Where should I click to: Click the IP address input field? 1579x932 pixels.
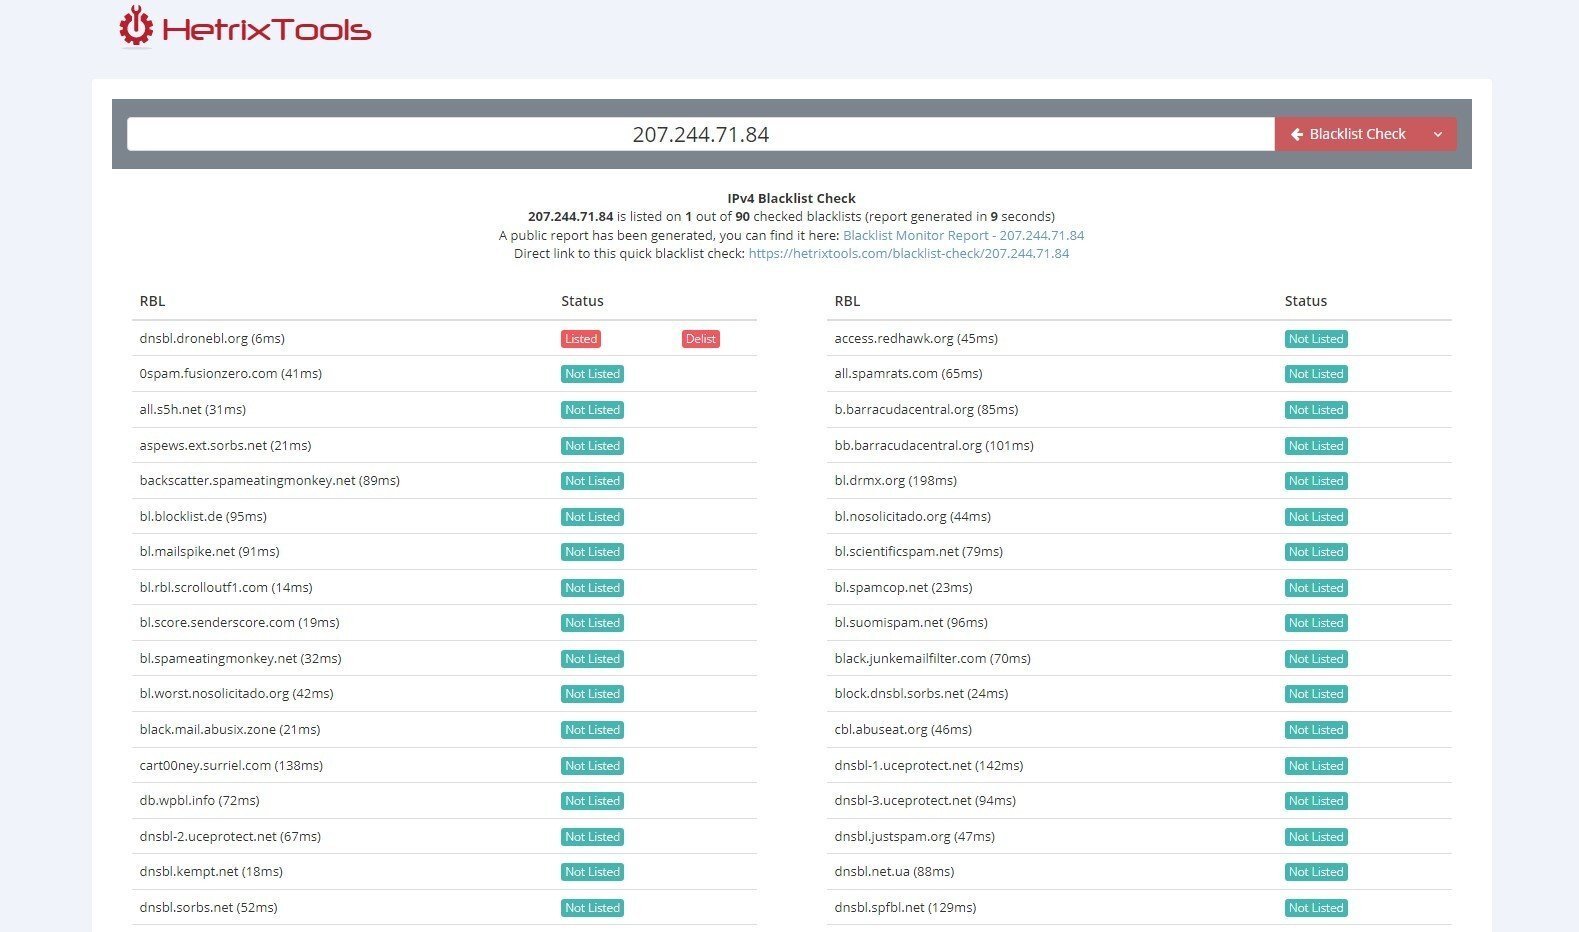pyautogui.click(x=700, y=134)
